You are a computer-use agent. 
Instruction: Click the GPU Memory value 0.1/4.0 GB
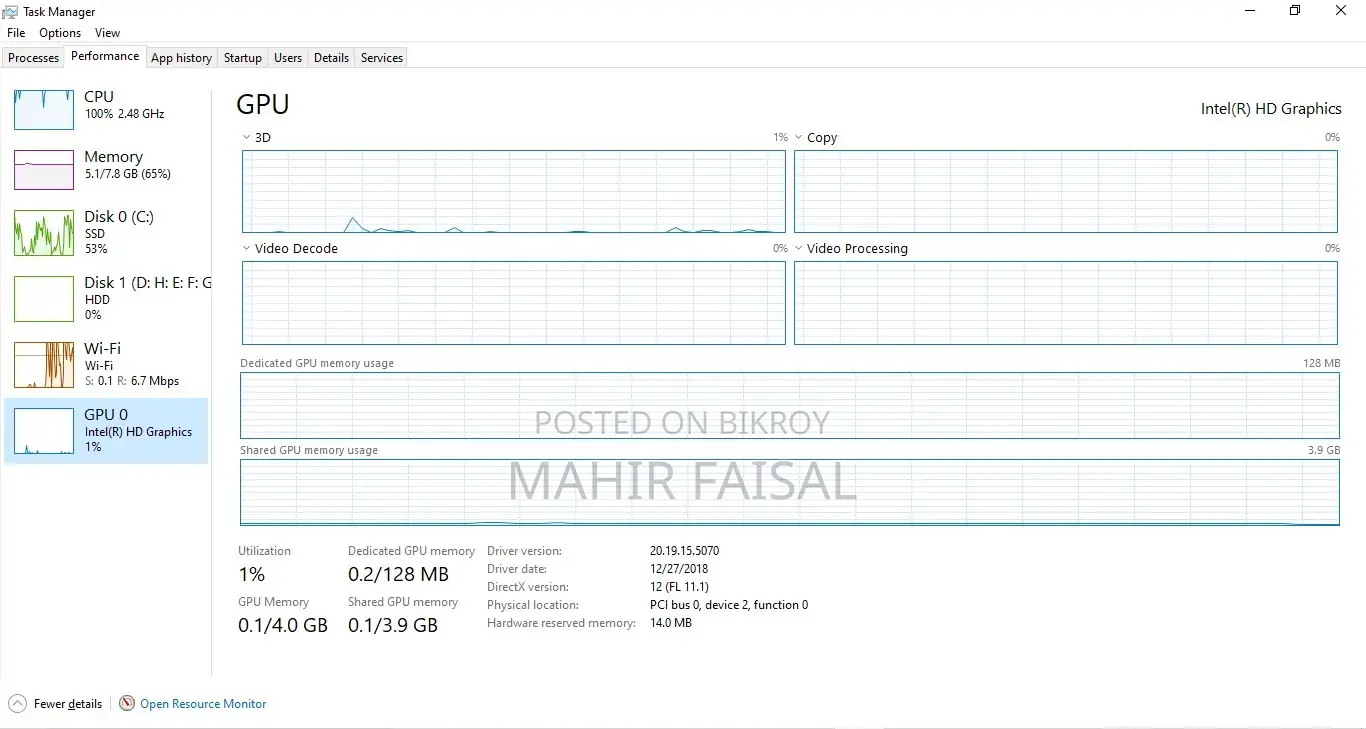click(x=283, y=625)
